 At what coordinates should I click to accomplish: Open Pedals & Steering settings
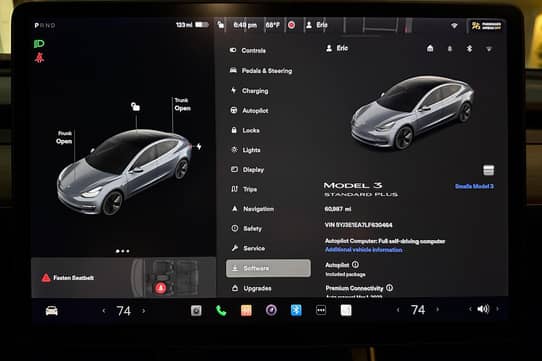point(261,71)
